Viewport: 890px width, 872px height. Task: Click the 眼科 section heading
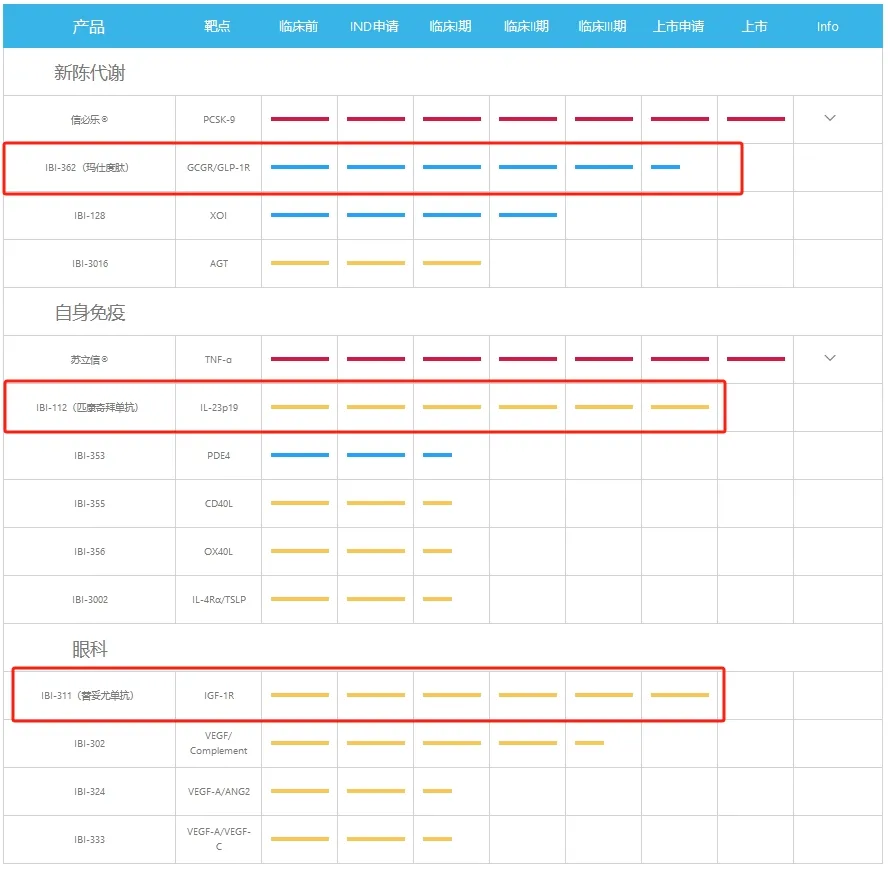(89, 649)
